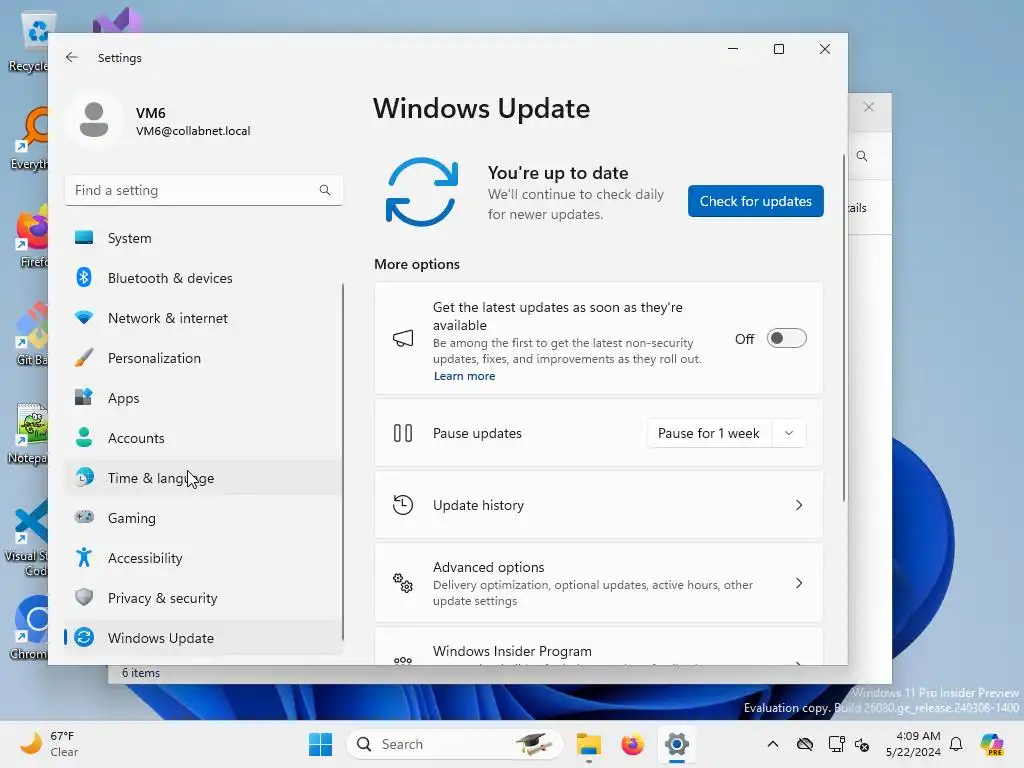1024x768 pixels.
Task: Click the Network wifi icon in sidebar
Action: coord(84,318)
